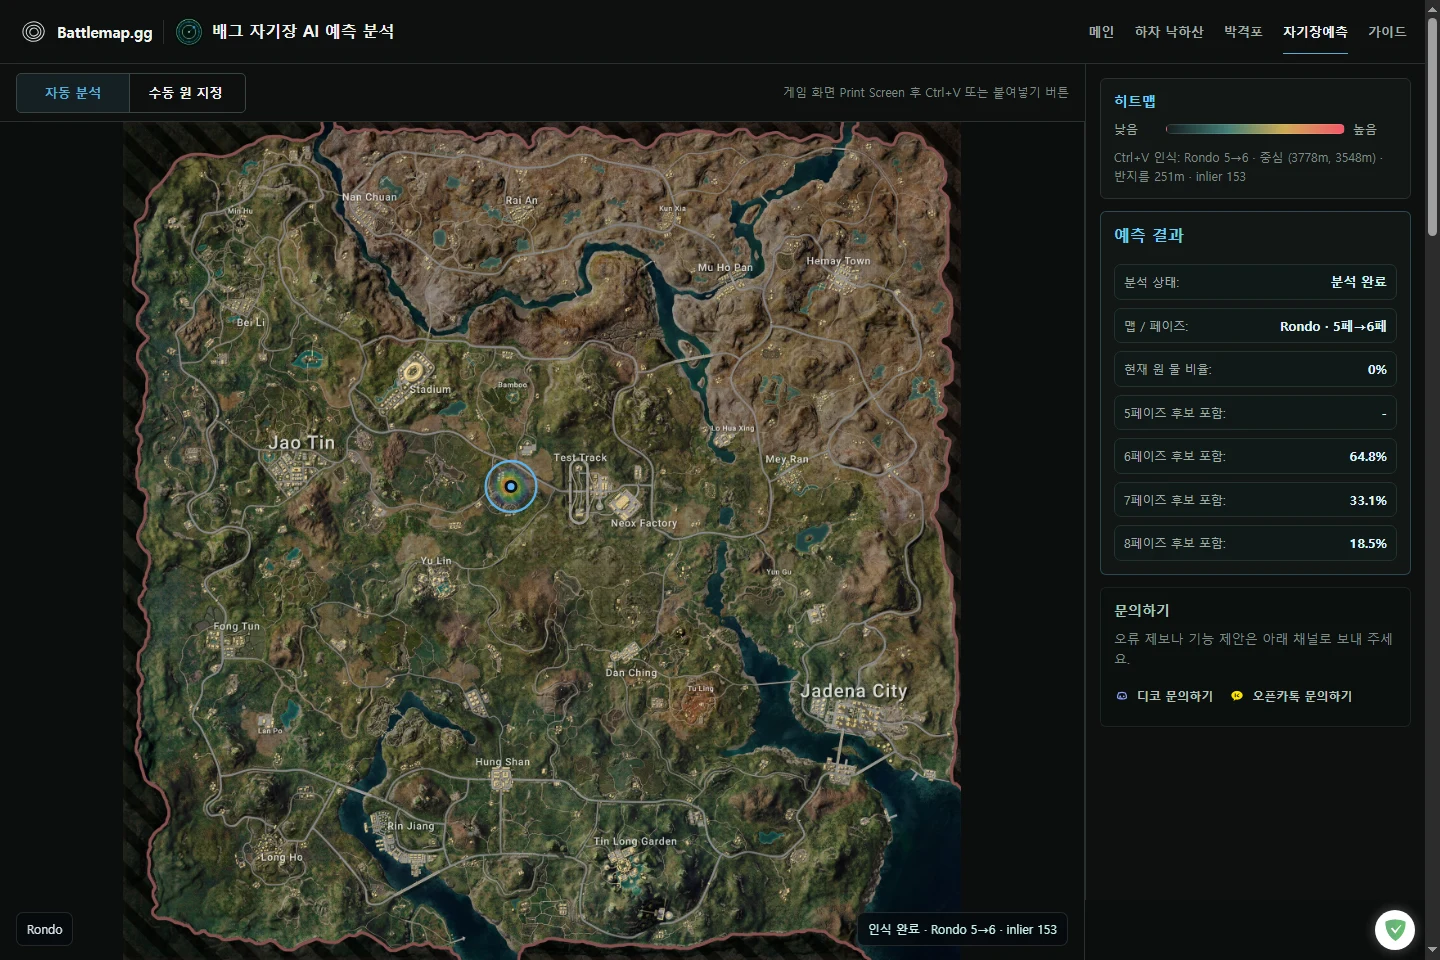Screen dimensions: 1440x960
Task: Click the Stadium label on the map
Action: pos(430,389)
